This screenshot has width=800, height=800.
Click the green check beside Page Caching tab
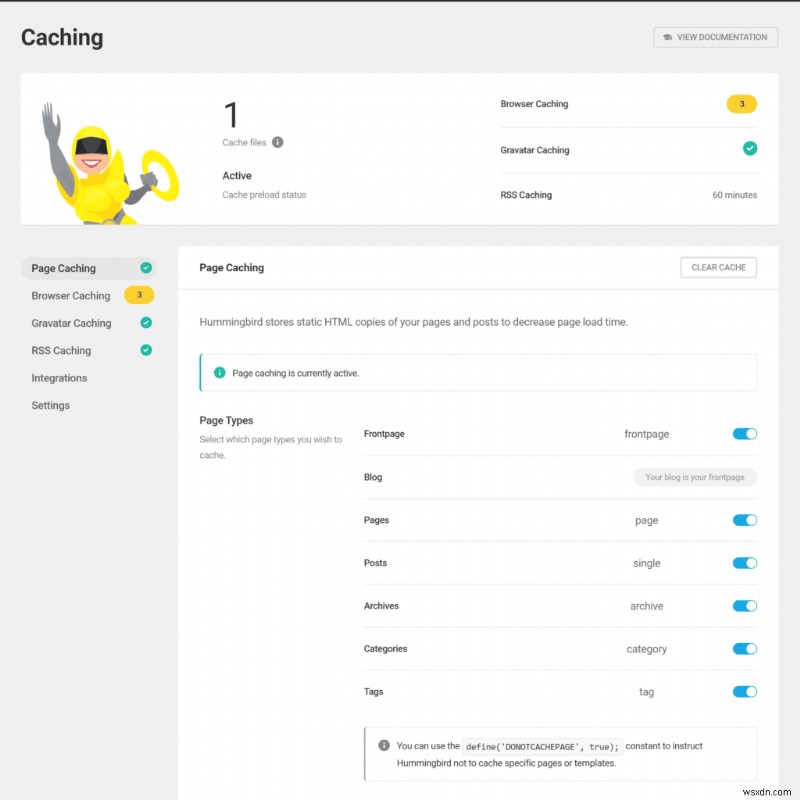pyautogui.click(x=146, y=268)
